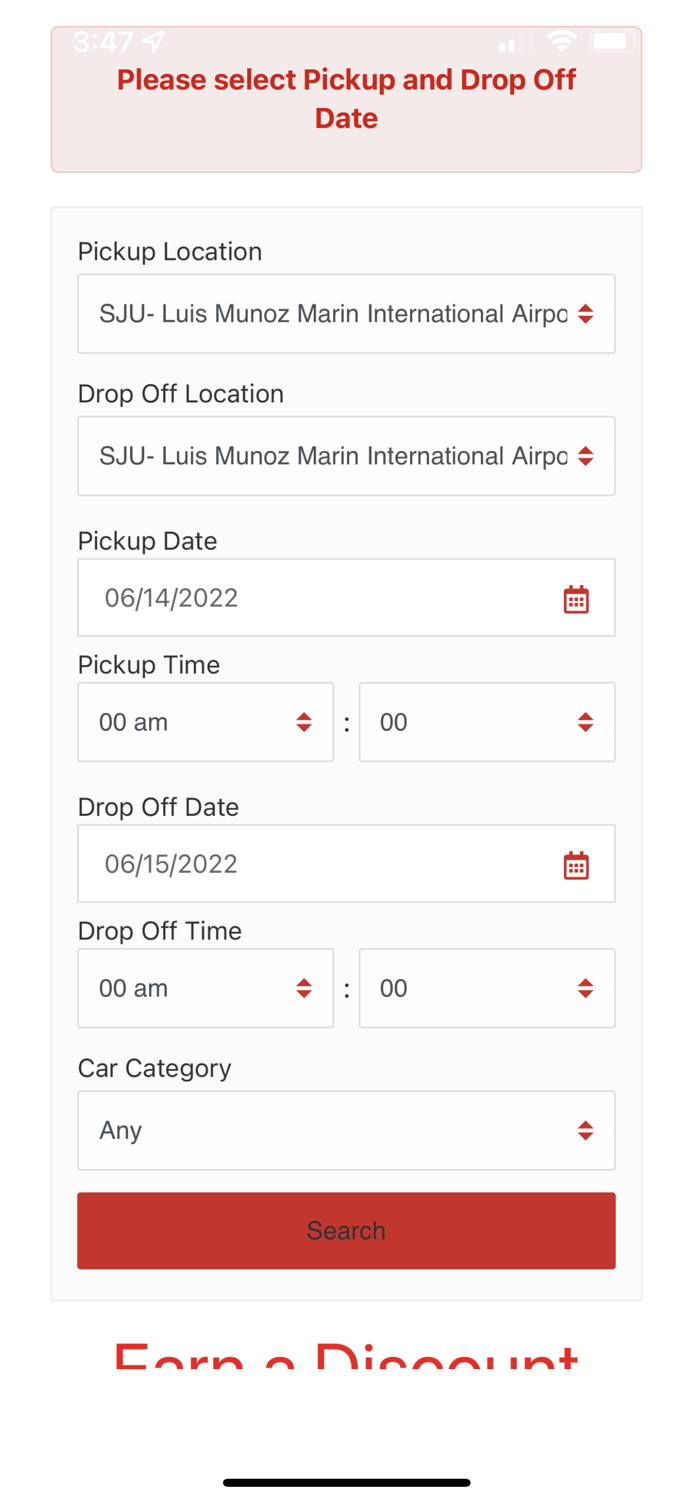Expand the Car Category dropdown

pos(346,1130)
